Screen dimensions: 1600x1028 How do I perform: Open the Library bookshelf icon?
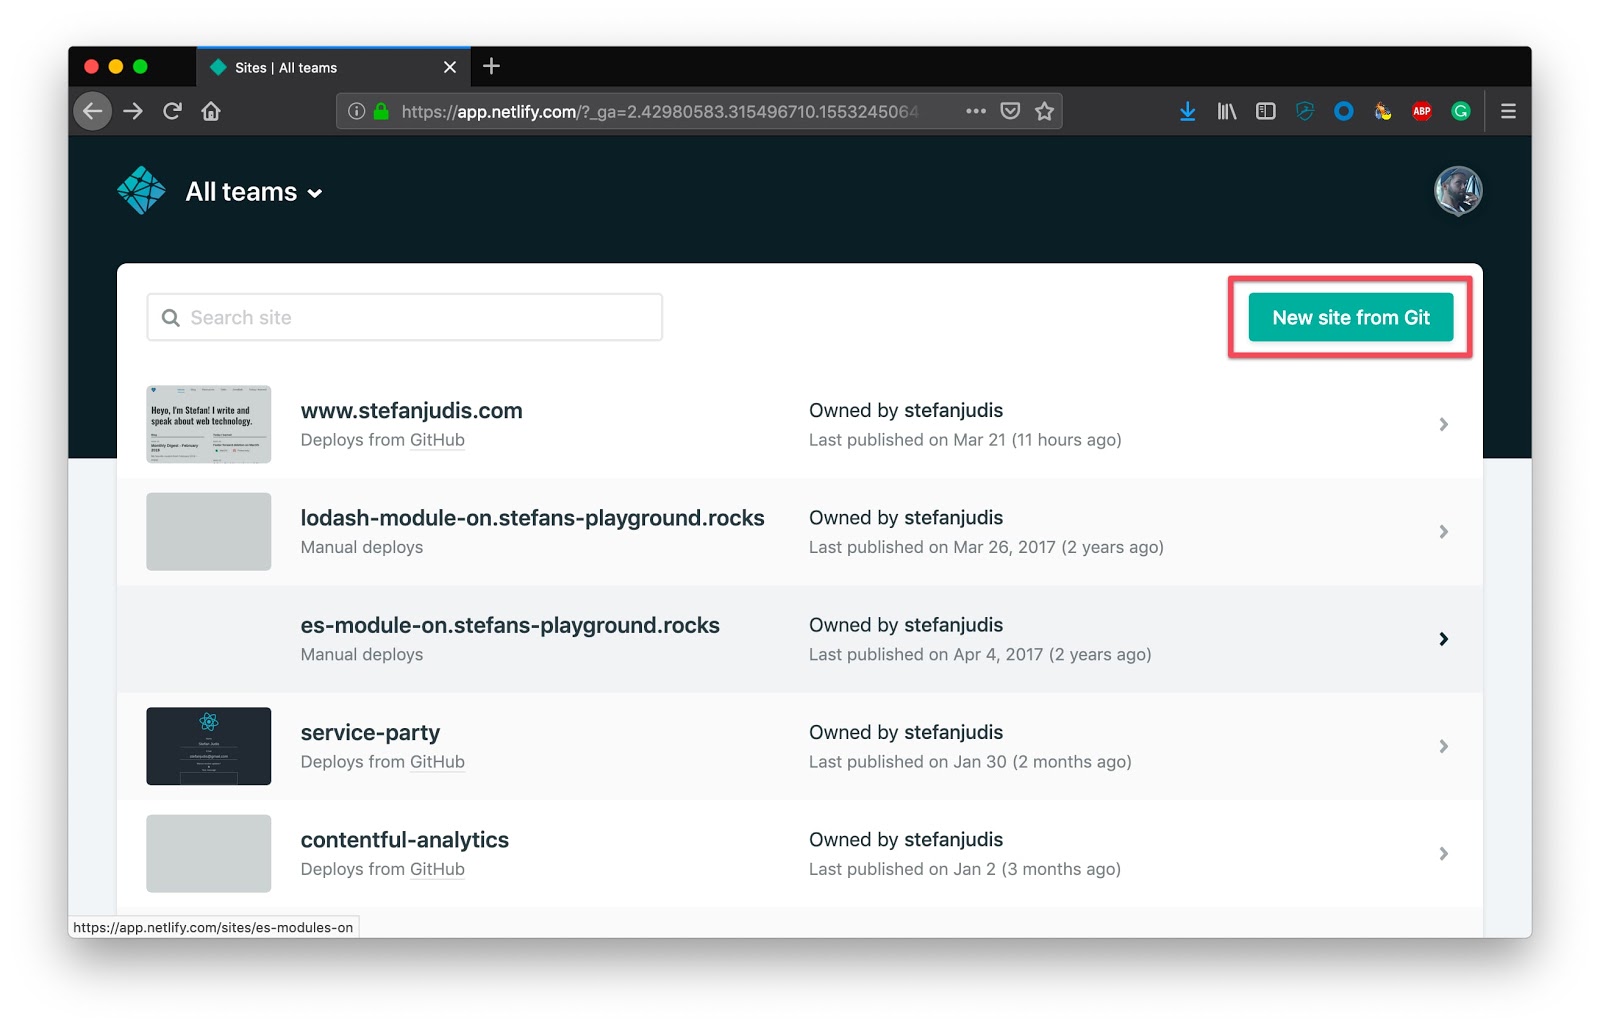pyautogui.click(x=1226, y=111)
